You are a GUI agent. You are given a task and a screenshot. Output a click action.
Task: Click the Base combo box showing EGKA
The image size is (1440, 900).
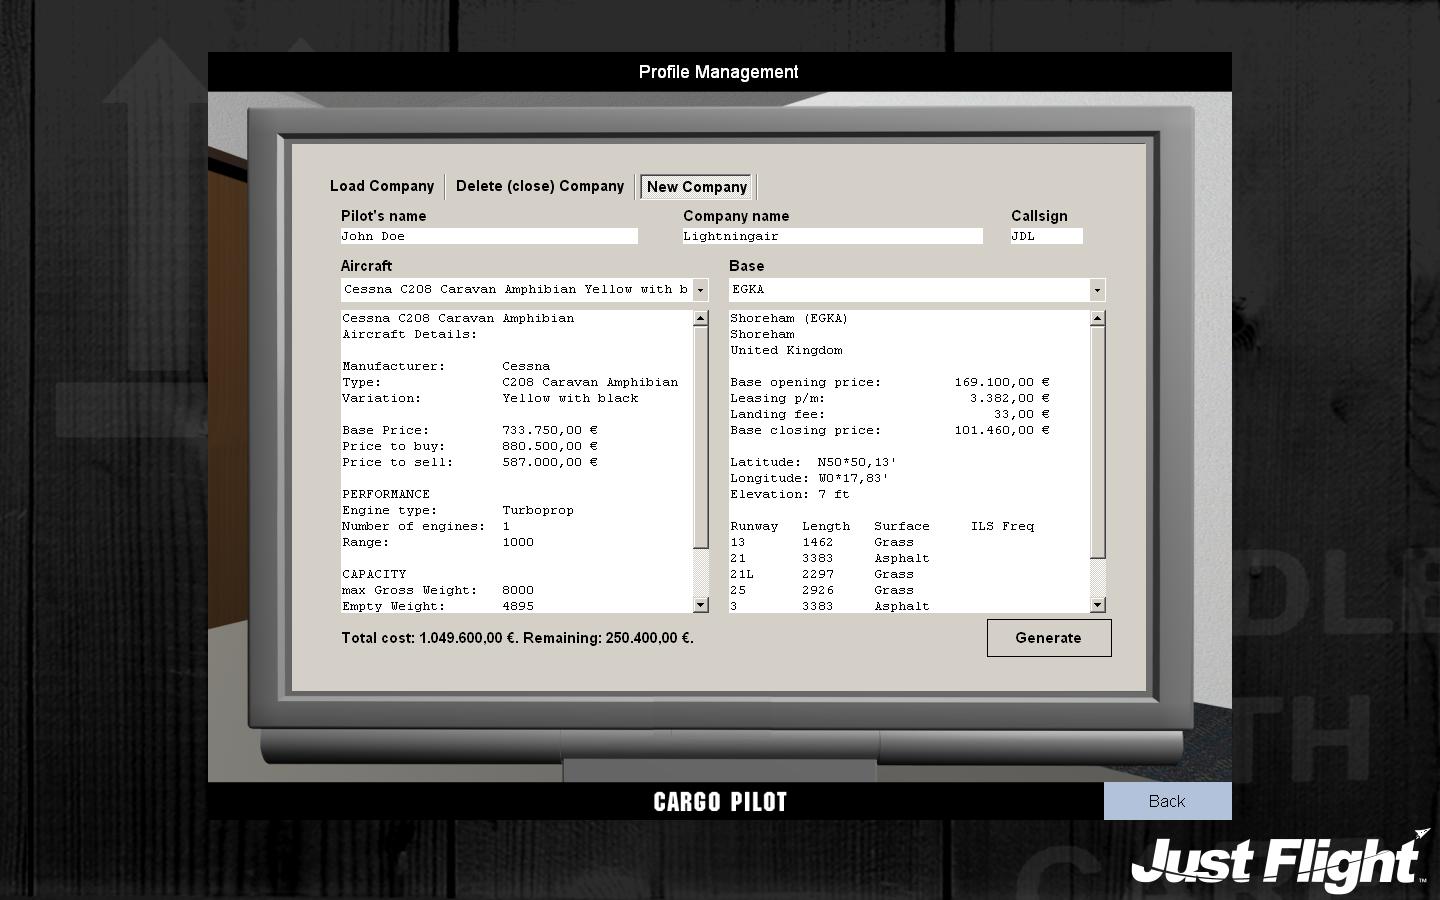click(910, 290)
